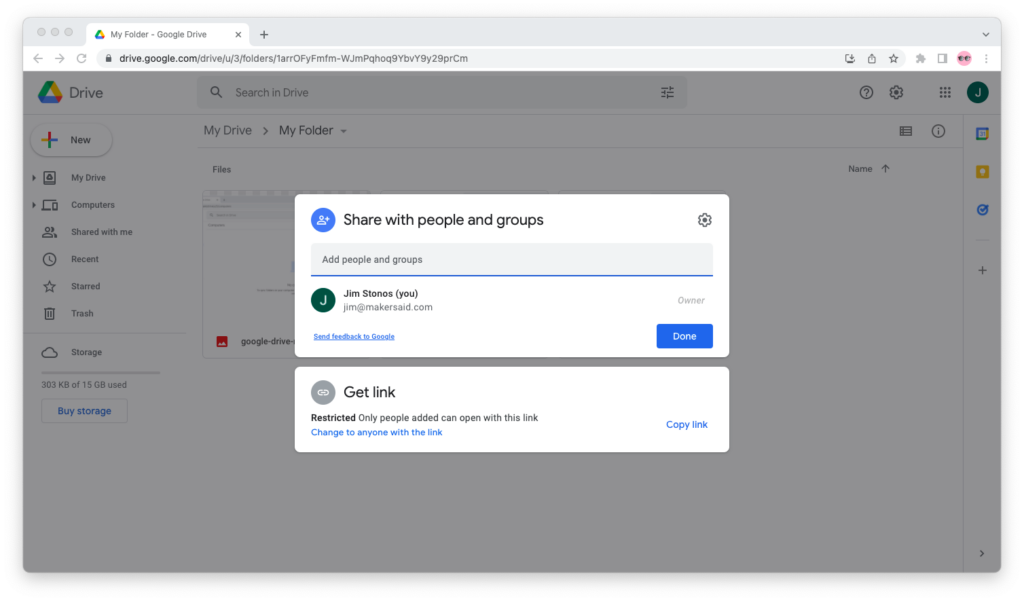Toggle Chrome side panel

click(x=942, y=58)
